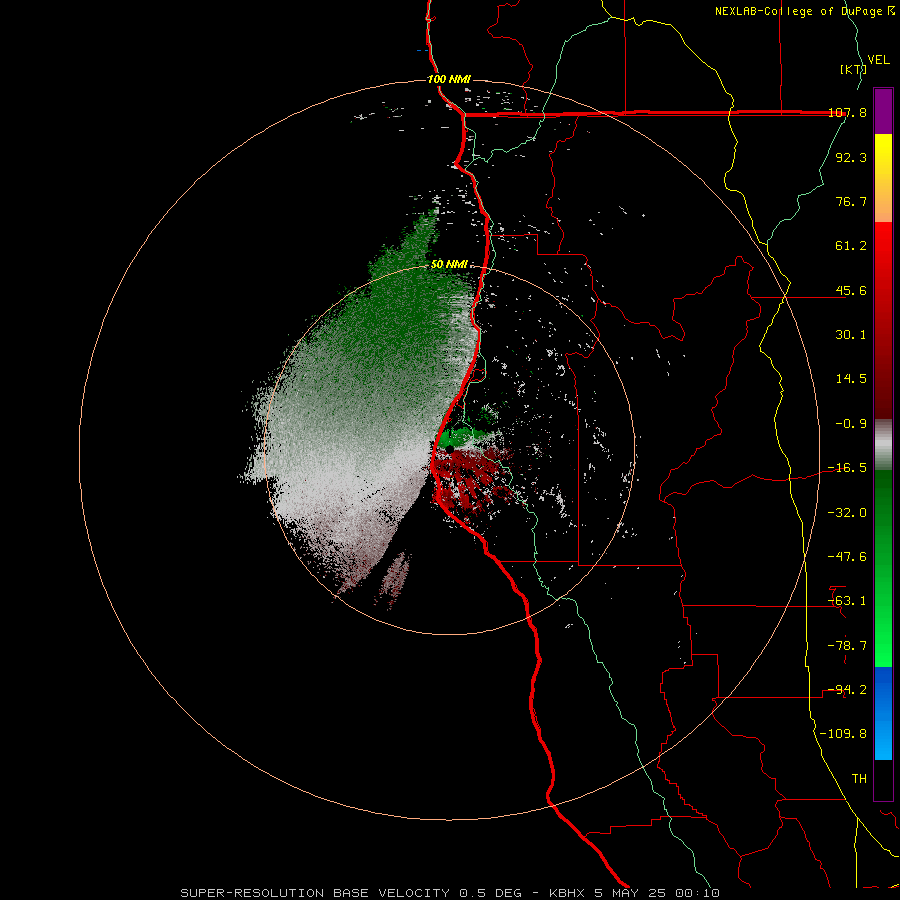
Task: Click the -78.7 legend value
Action: pyautogui.click(x=848, y=646)
